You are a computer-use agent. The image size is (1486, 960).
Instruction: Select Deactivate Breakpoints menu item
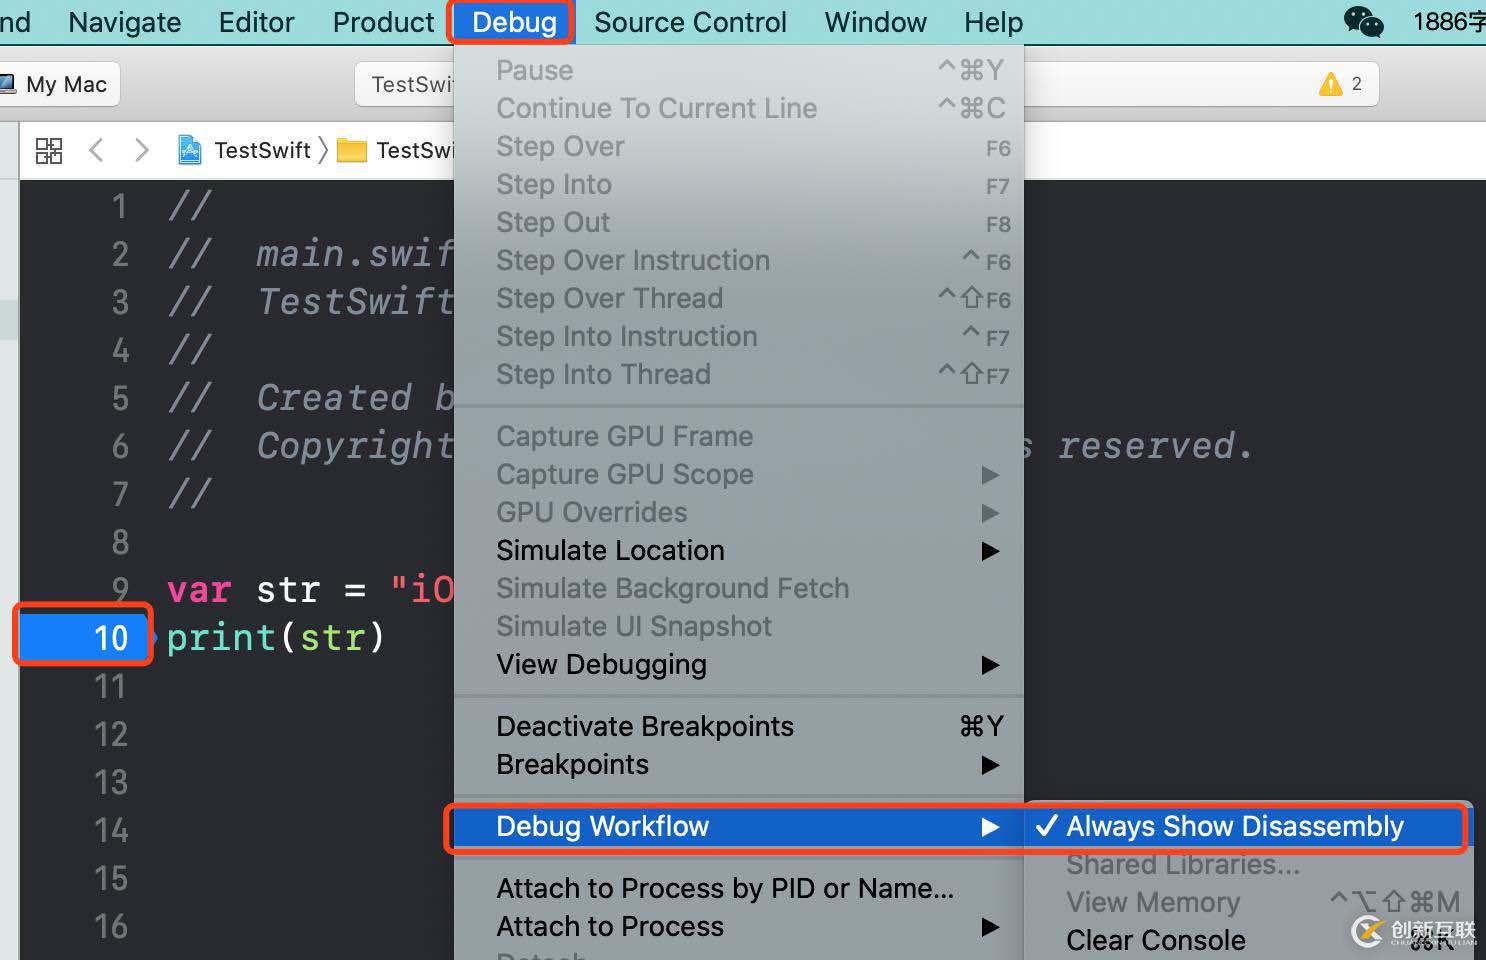point(739,726)
